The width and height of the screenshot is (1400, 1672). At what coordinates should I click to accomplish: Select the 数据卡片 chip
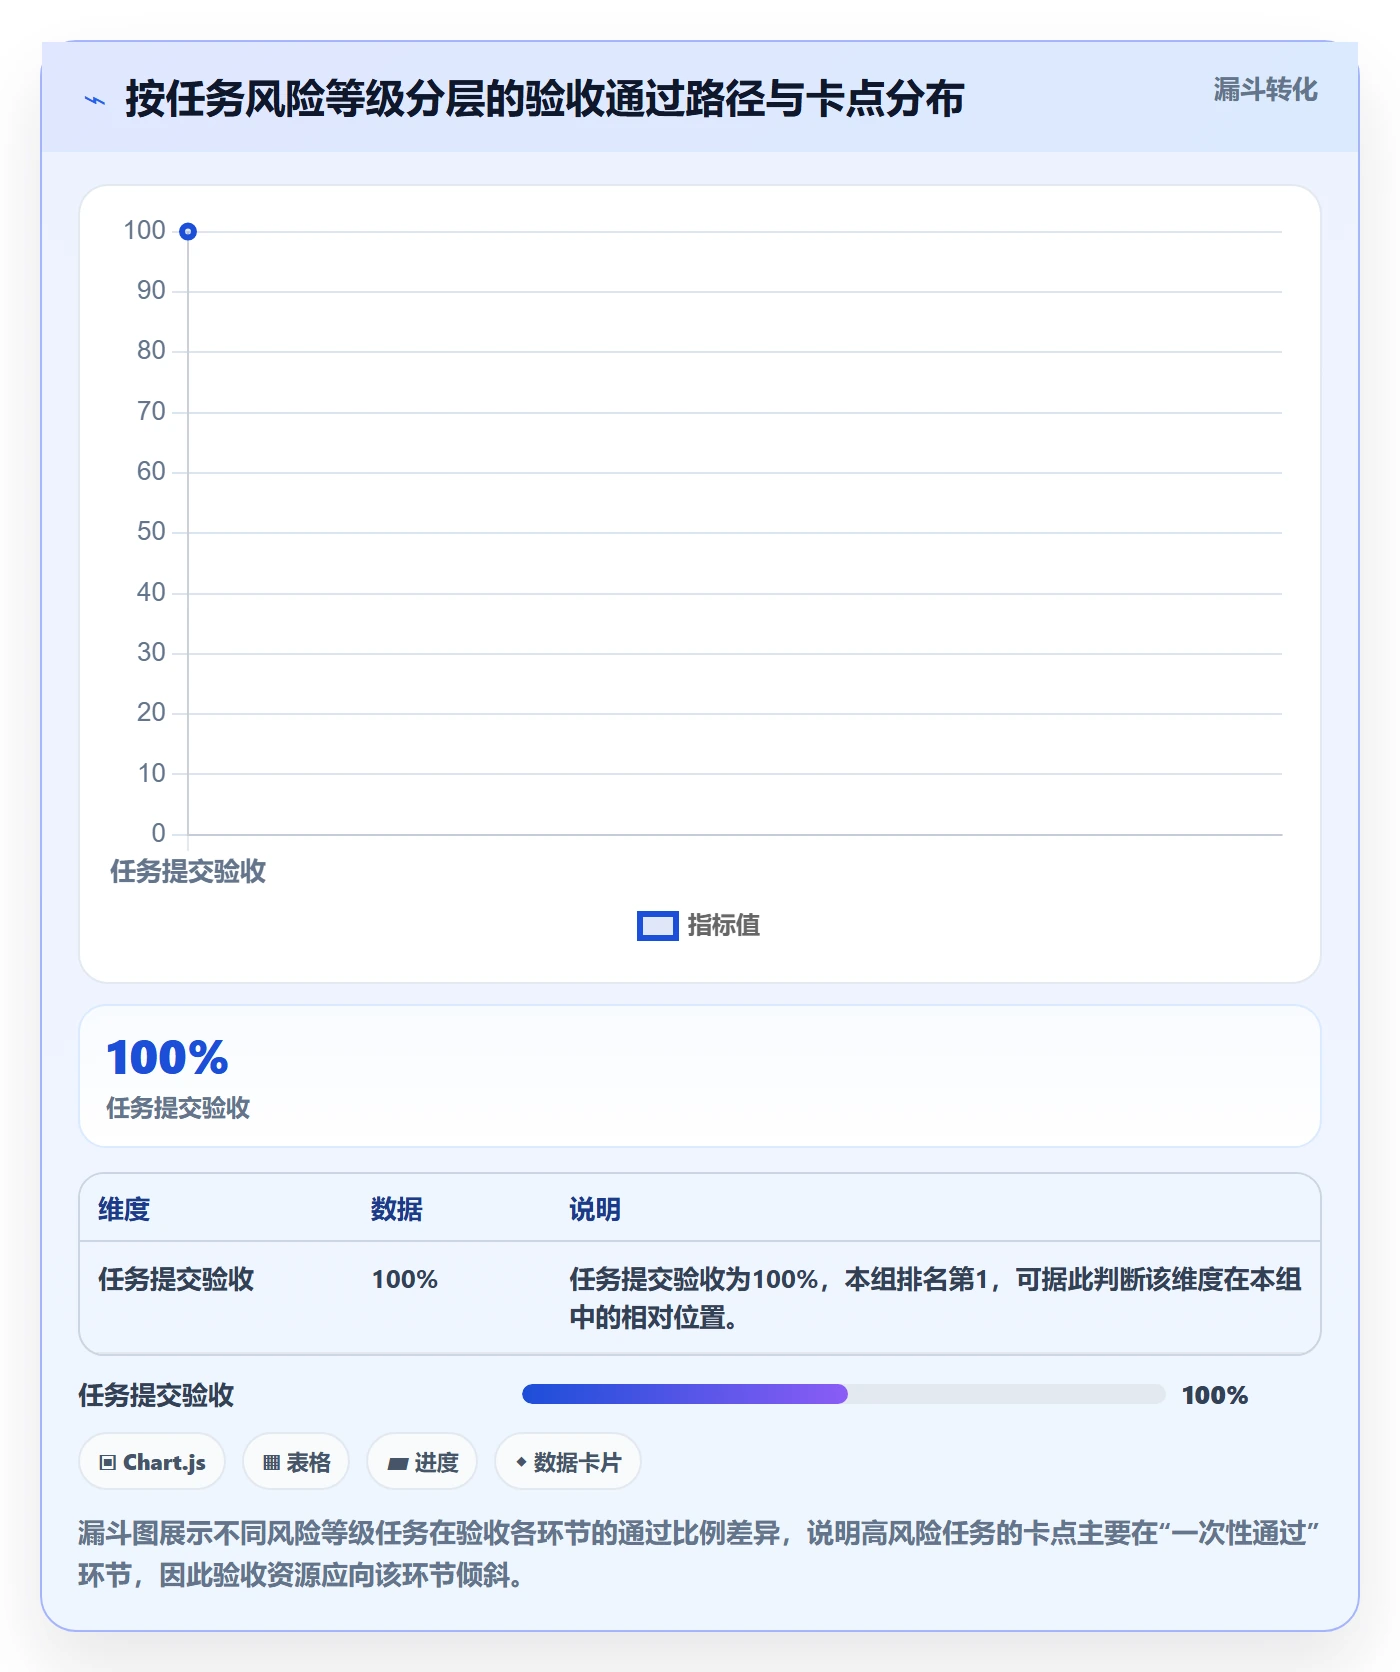tap(568, 1462)
